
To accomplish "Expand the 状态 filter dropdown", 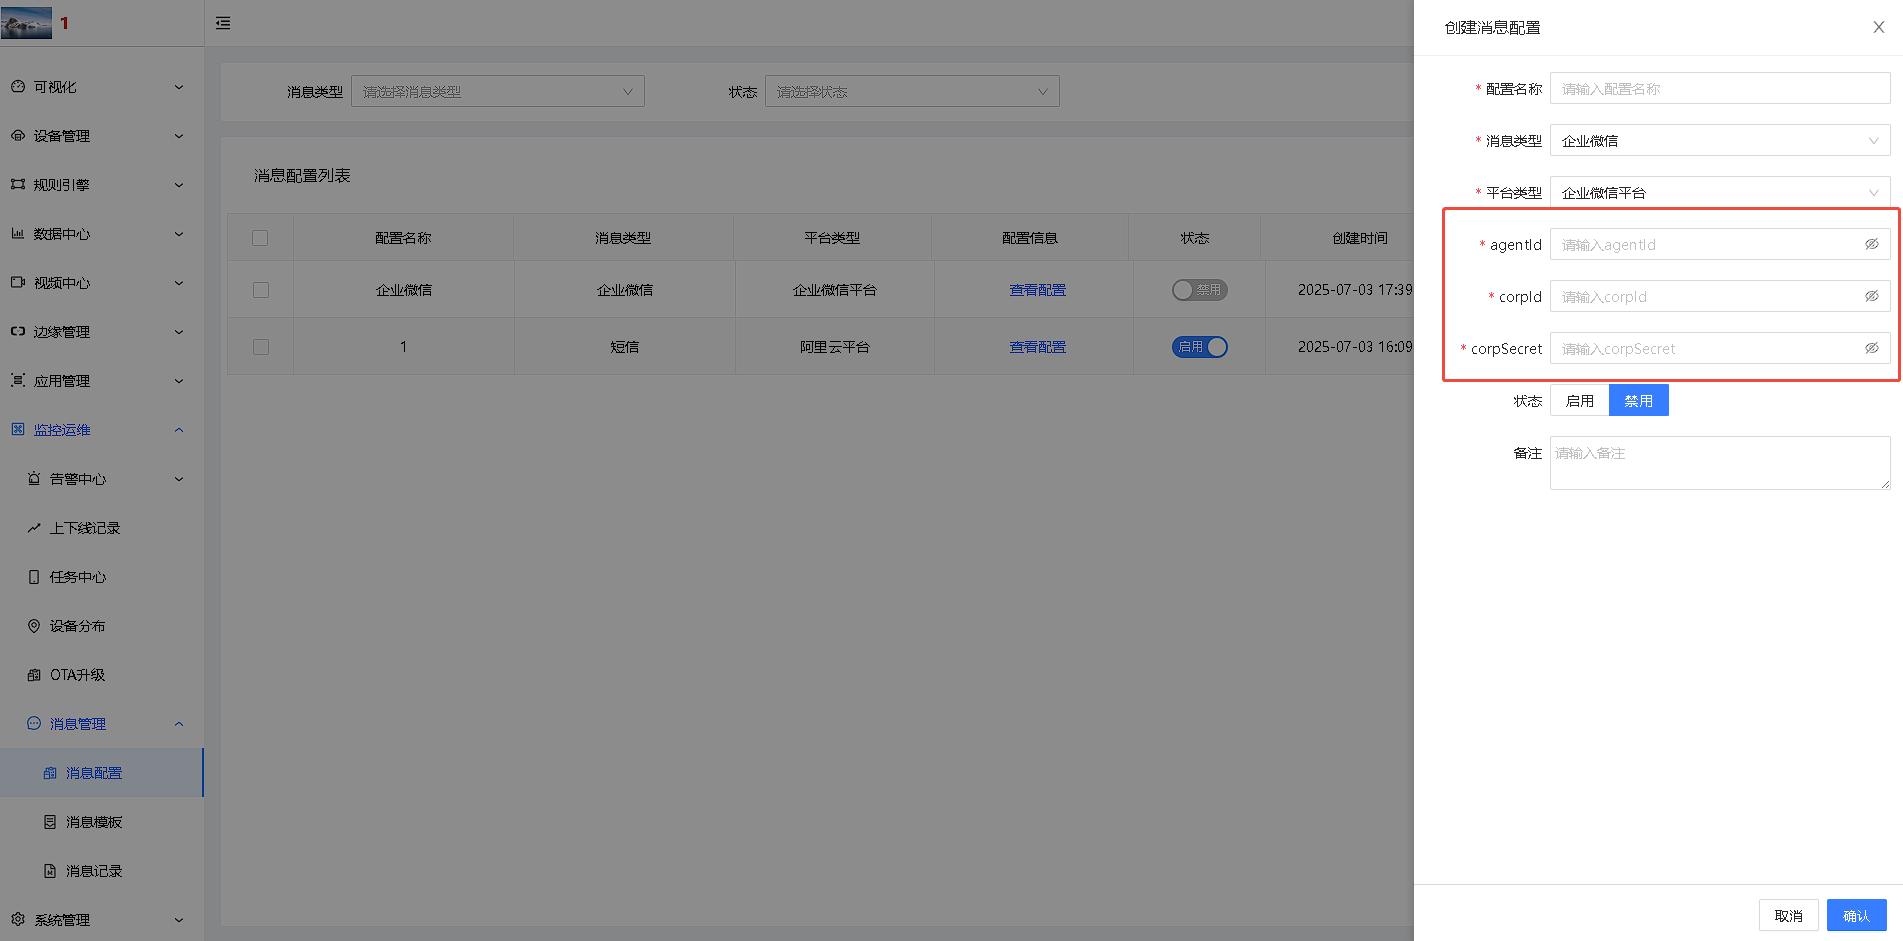I will click(911, 92).
